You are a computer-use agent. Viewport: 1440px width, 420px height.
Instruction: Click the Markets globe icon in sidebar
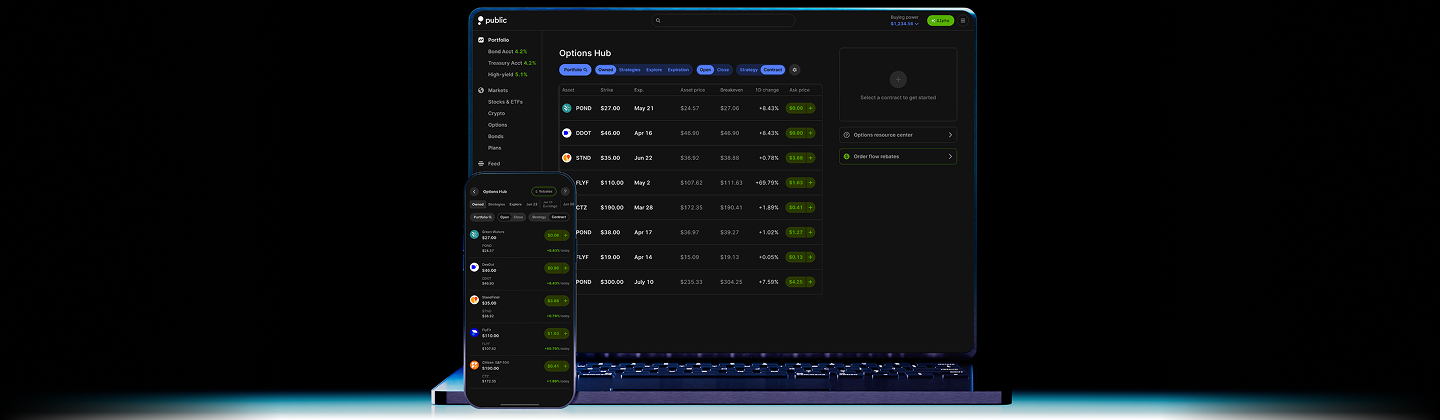(x=481, y=90)
